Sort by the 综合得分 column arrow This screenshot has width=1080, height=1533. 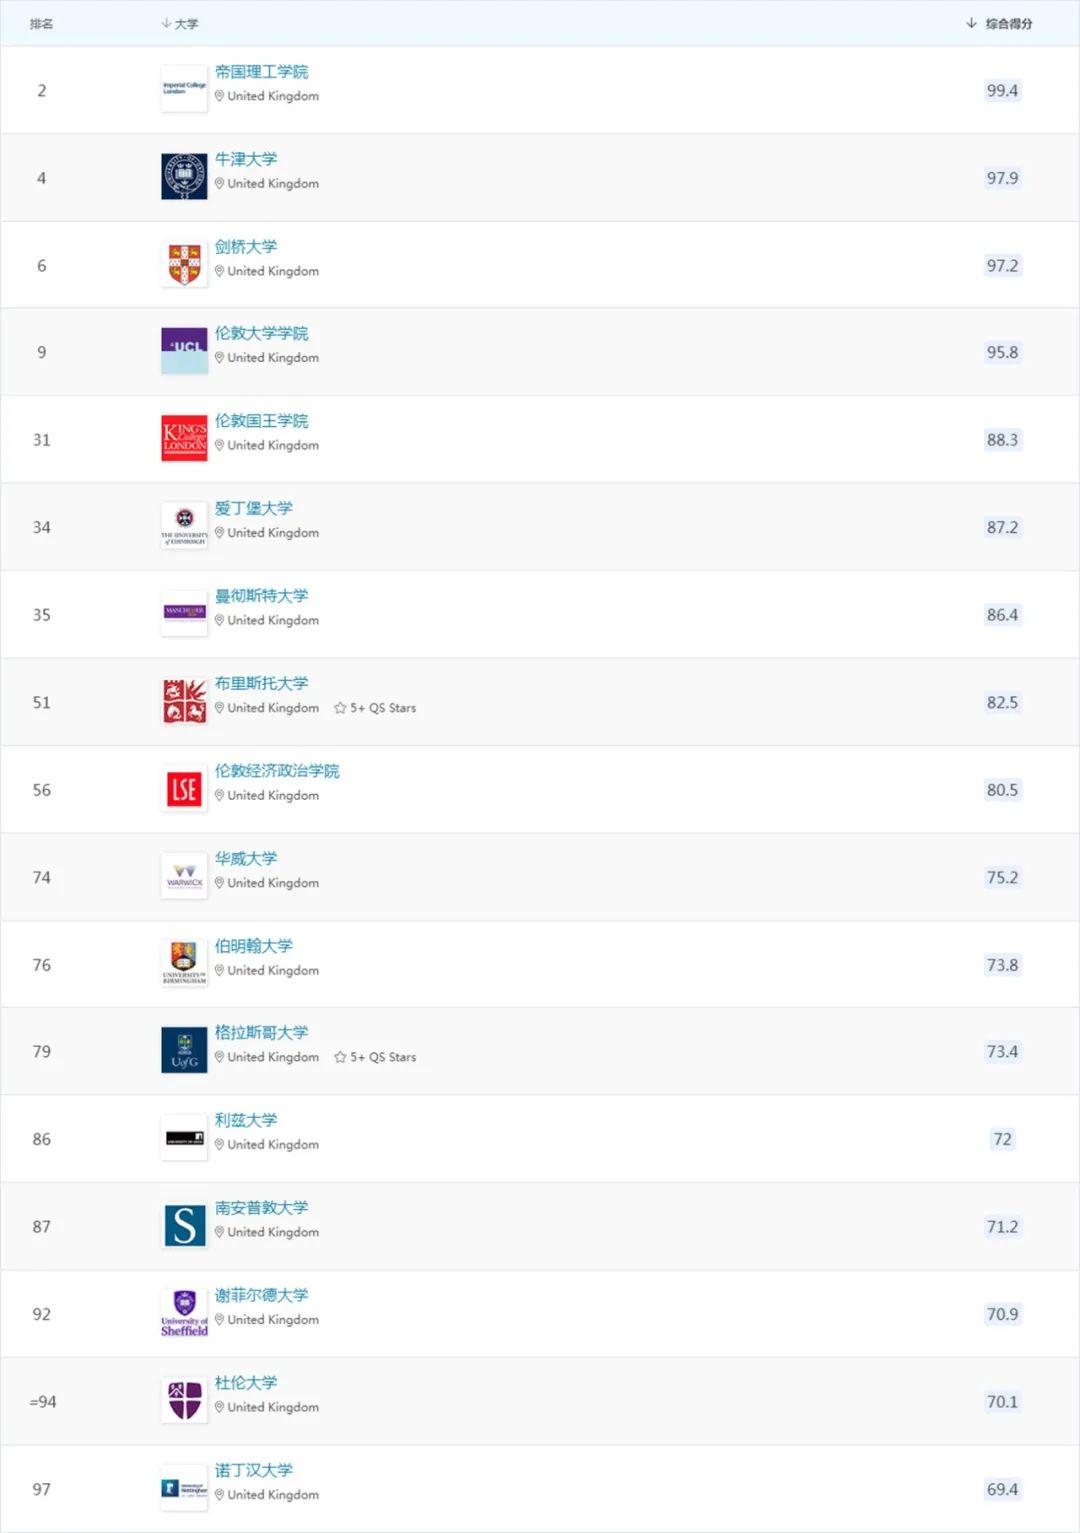pos(971,23)
